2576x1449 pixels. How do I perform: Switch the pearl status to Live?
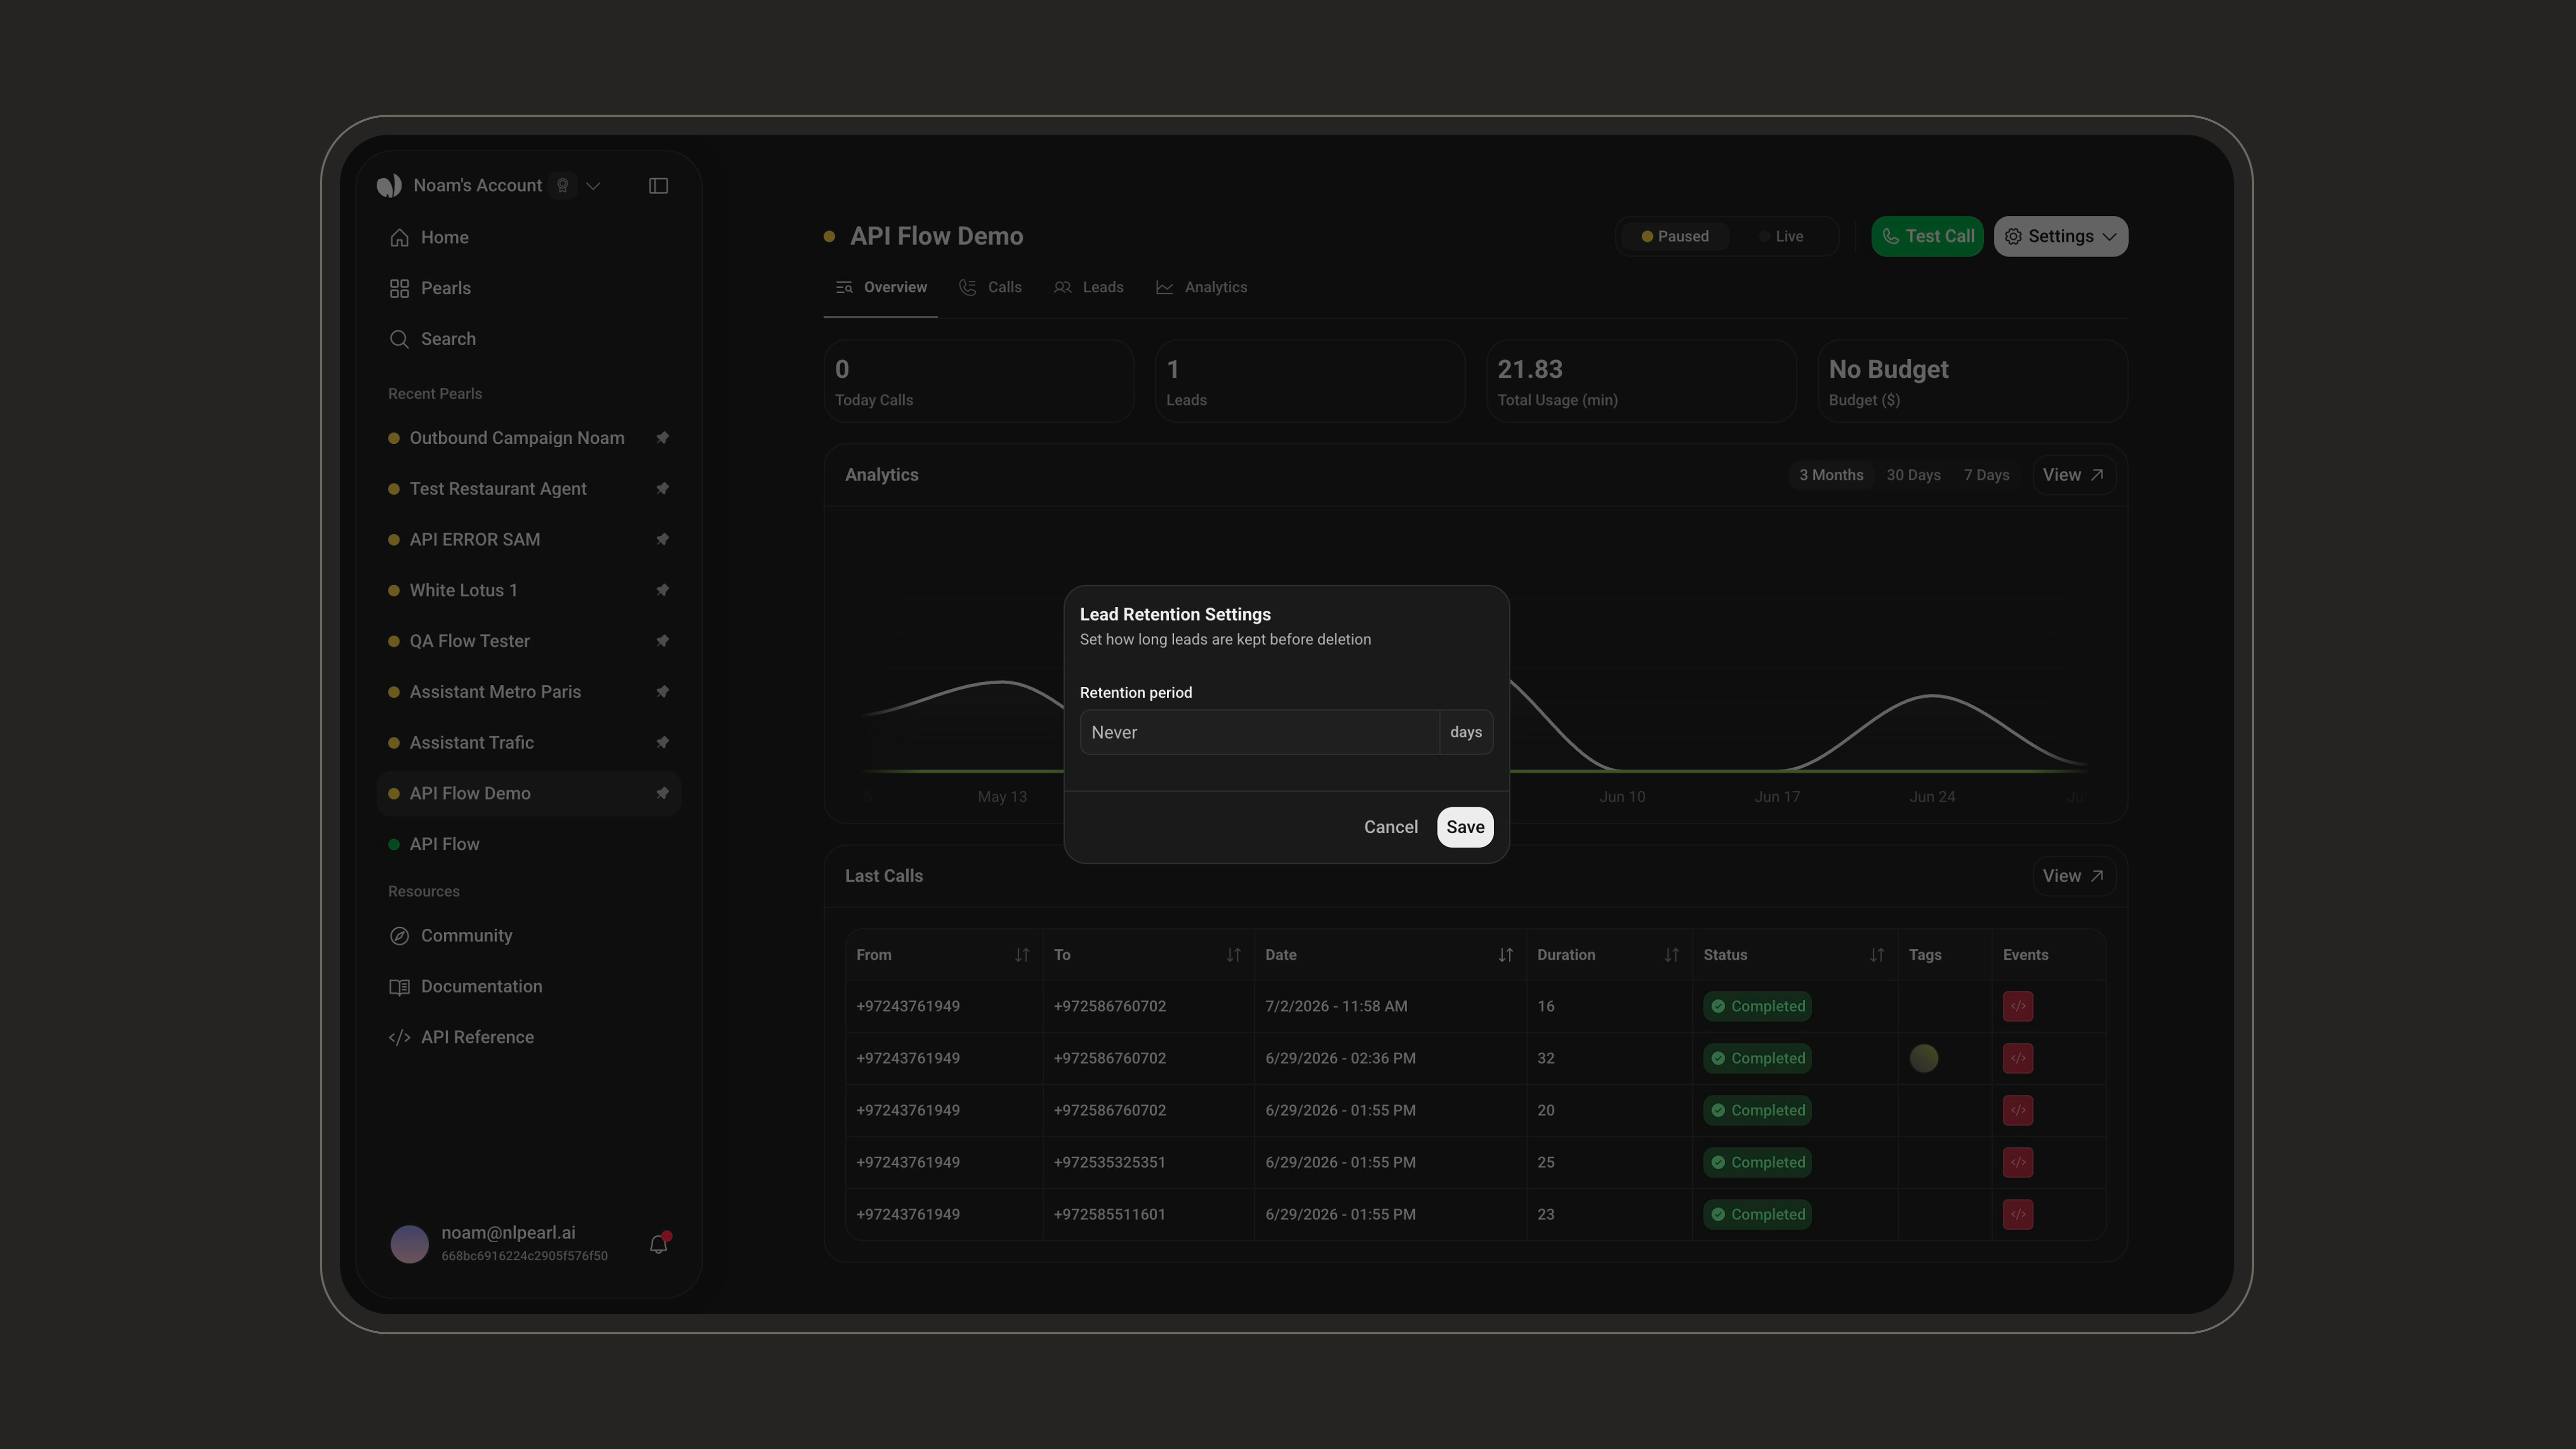(1781, 237)
